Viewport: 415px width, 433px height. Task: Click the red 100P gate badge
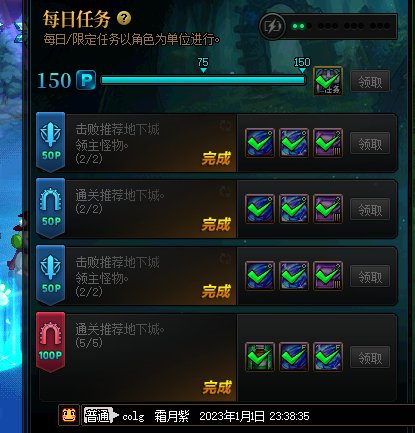[50, 342]
